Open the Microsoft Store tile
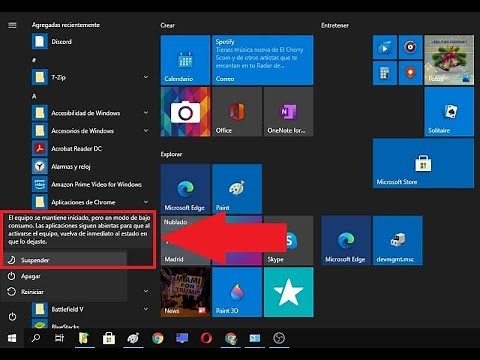 click(x=423, y=163)
